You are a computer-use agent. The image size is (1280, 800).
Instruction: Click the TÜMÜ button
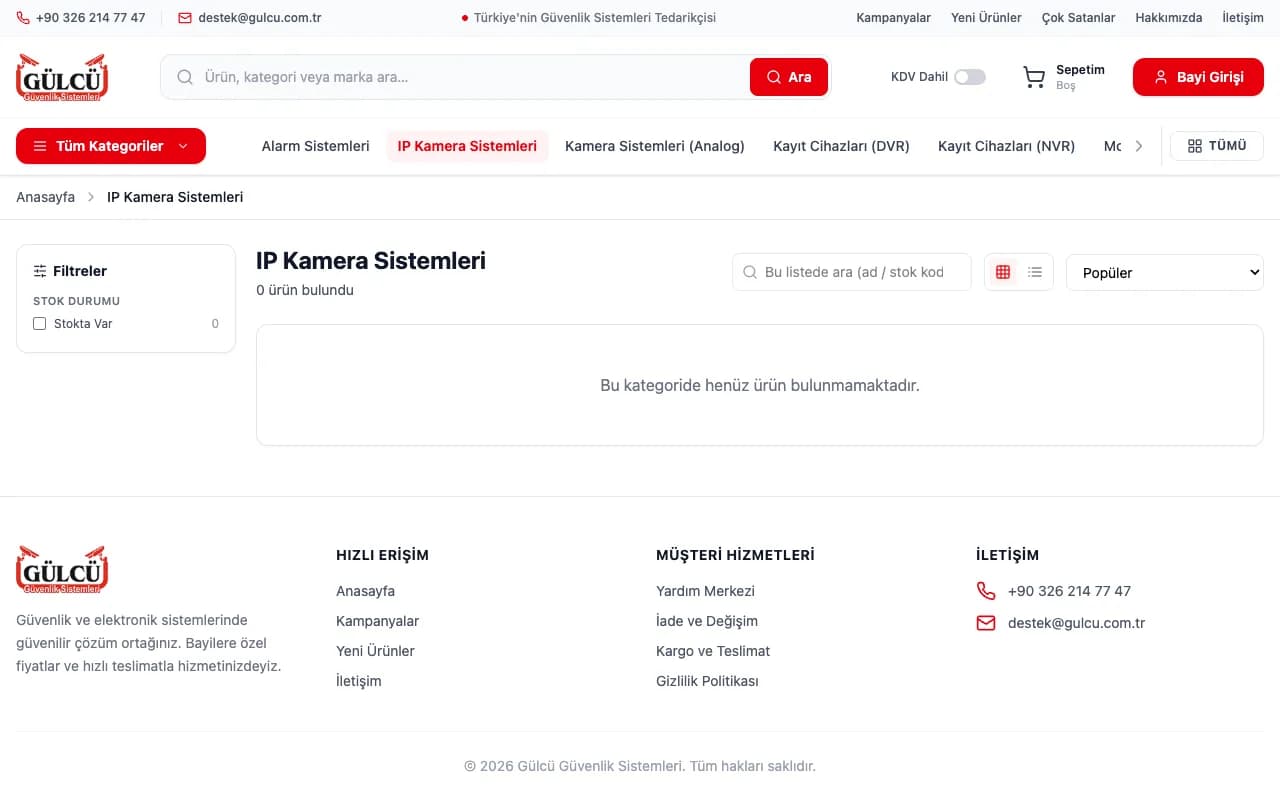coord(1217,146)
